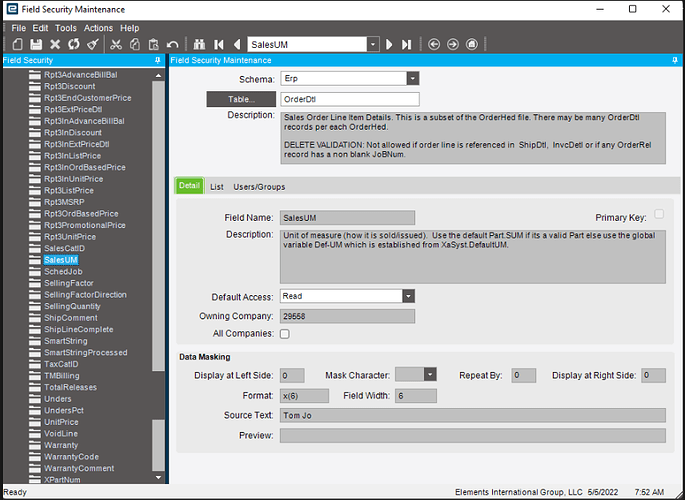Screen dimensions: 685x500
Task: Switch to the List tab
Action: tap(217, 187)
